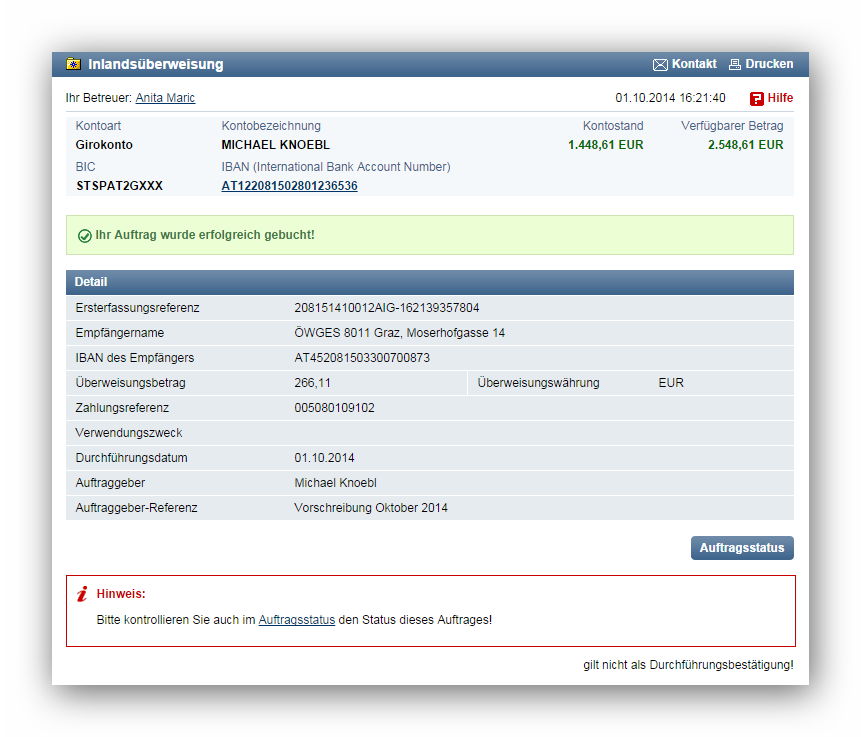Viewport: 861px width, 737px height.
Task: Click the Zahlungsreferenz value 005080109102
Action: [334, 407]
